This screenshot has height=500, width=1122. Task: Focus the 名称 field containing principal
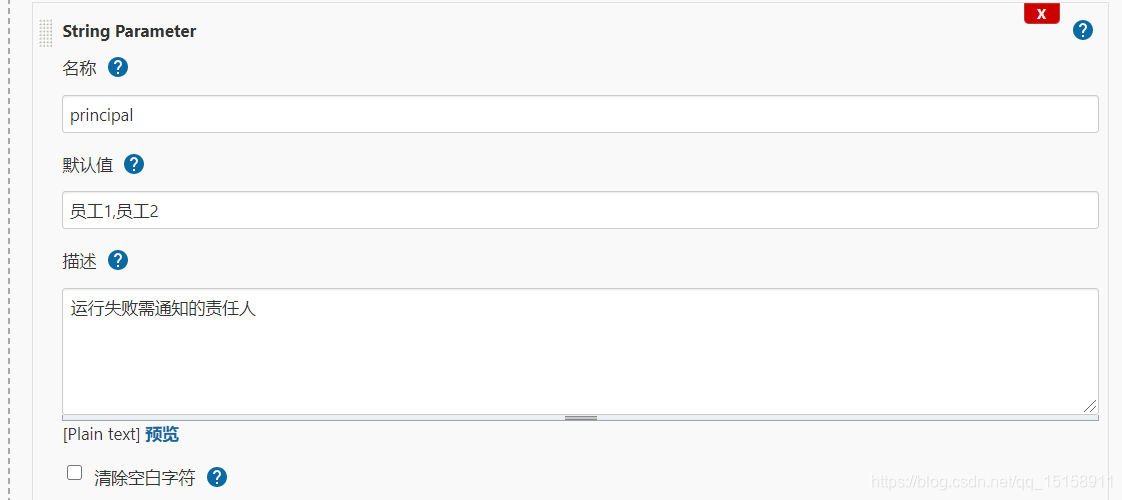pos(580,114)
